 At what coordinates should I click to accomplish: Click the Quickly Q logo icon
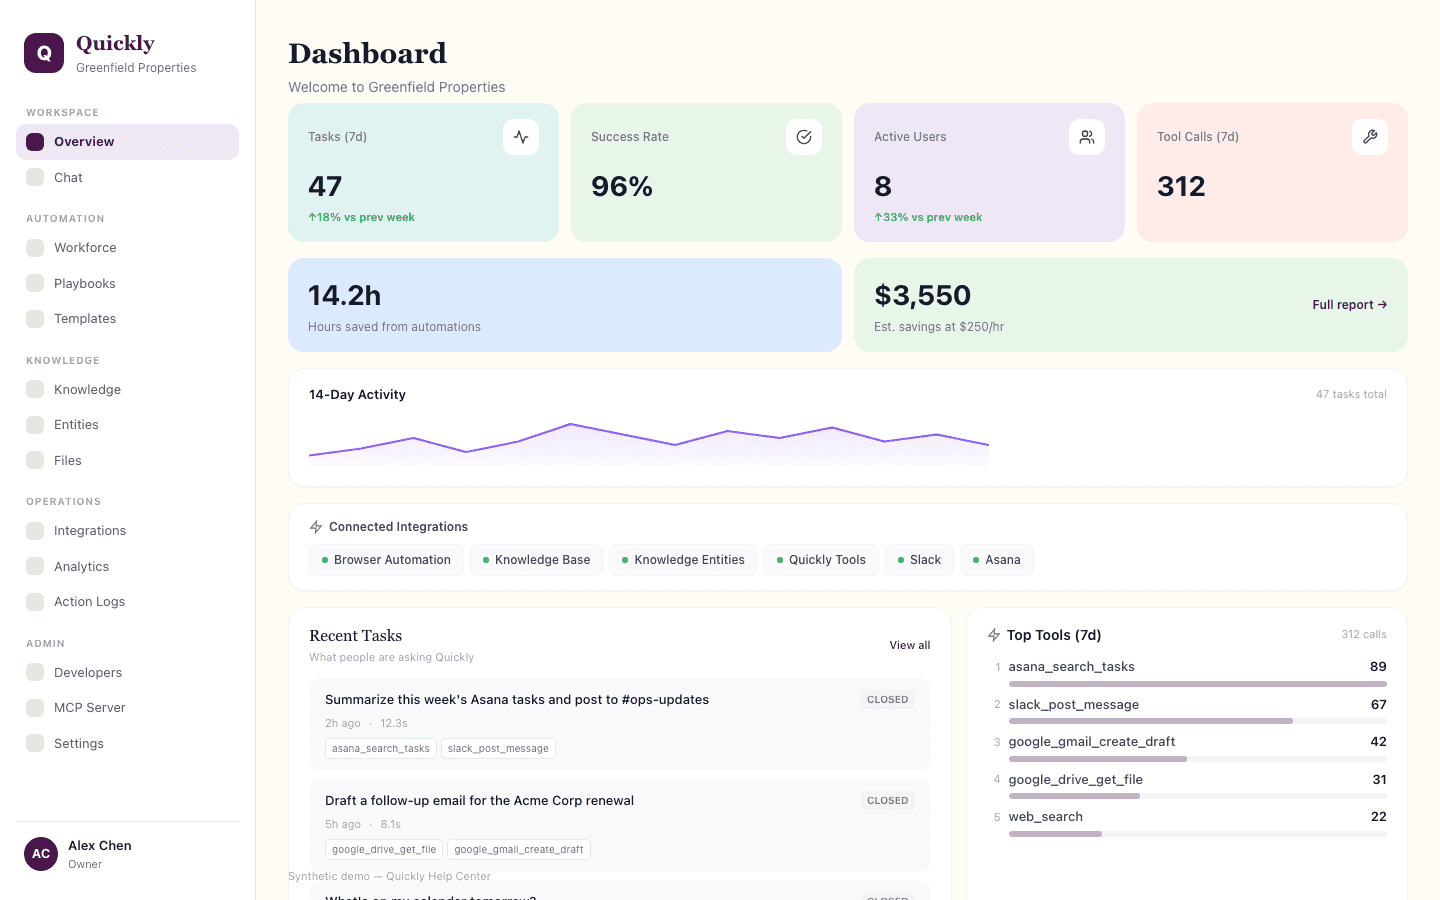(44, 53)
